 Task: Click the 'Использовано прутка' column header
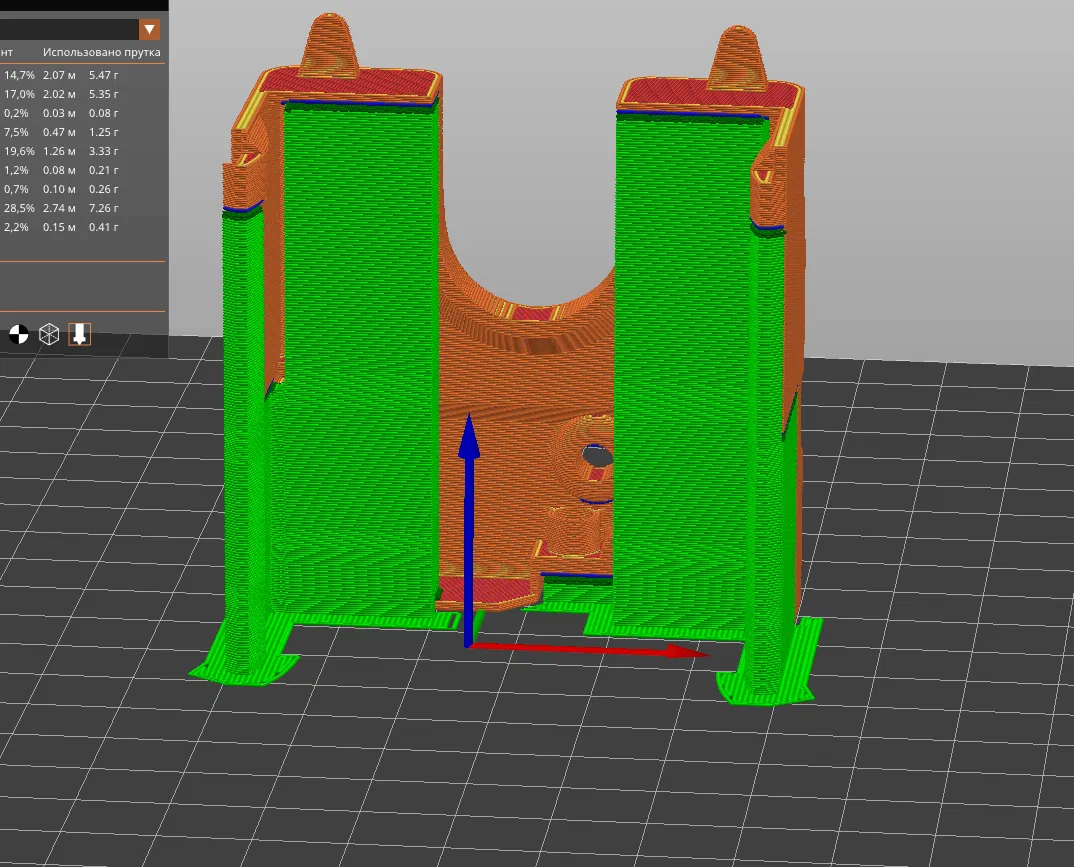click(x=101, y=52)
